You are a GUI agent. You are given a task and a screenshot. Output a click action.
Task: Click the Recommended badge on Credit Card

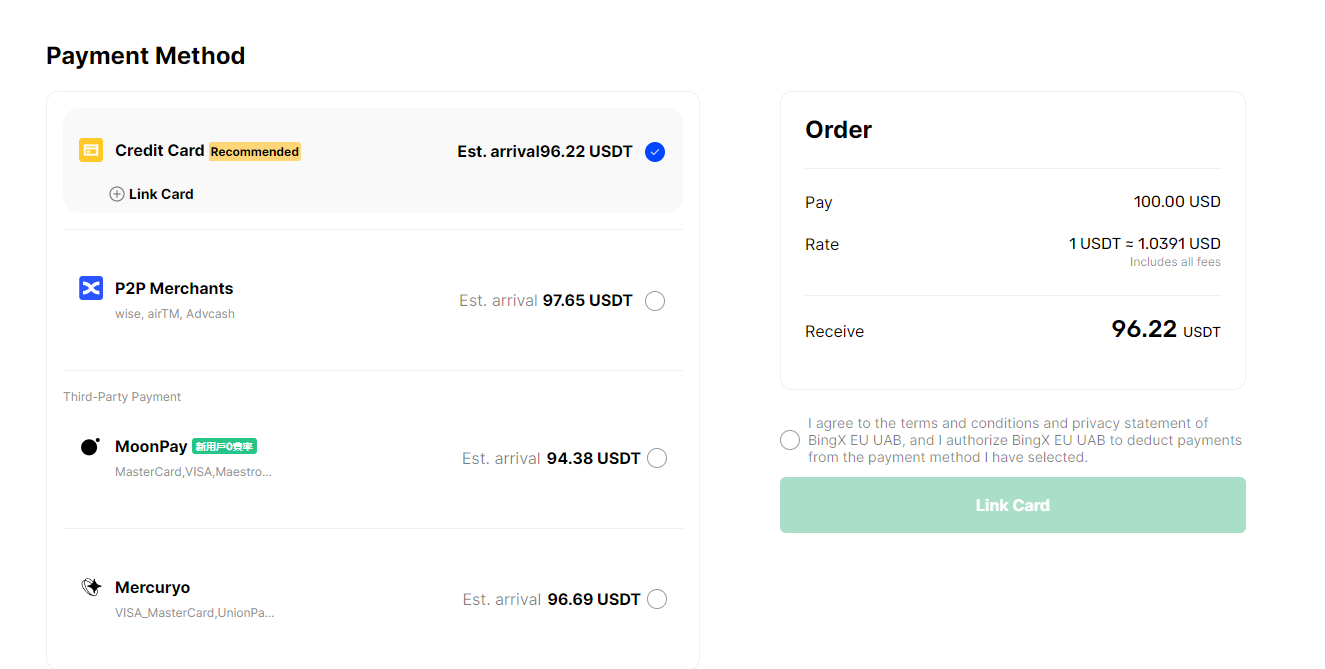255,152
